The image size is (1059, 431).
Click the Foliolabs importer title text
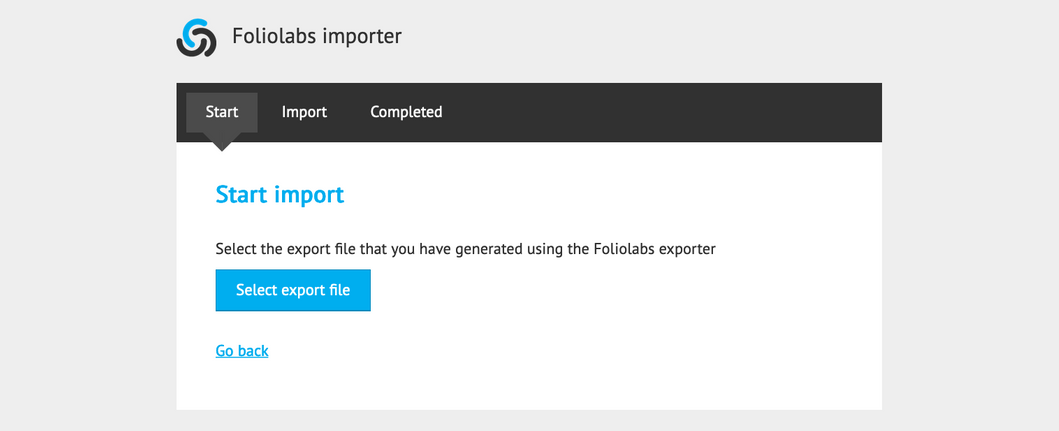pos(317,36)
